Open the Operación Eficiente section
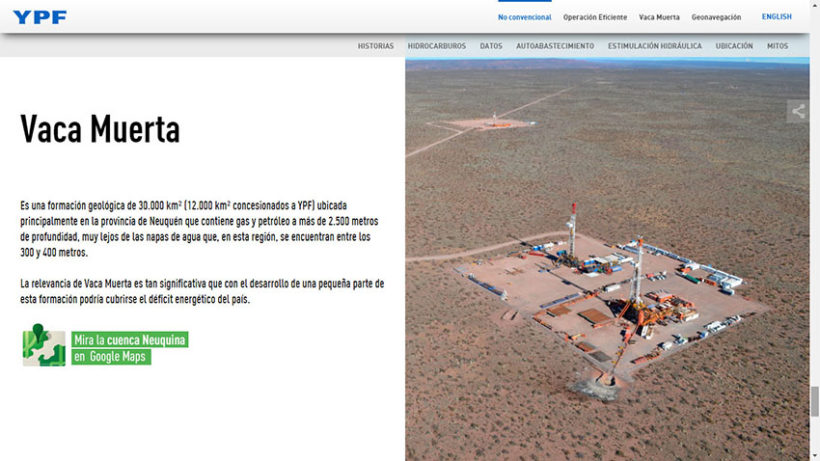 [594, 17]
